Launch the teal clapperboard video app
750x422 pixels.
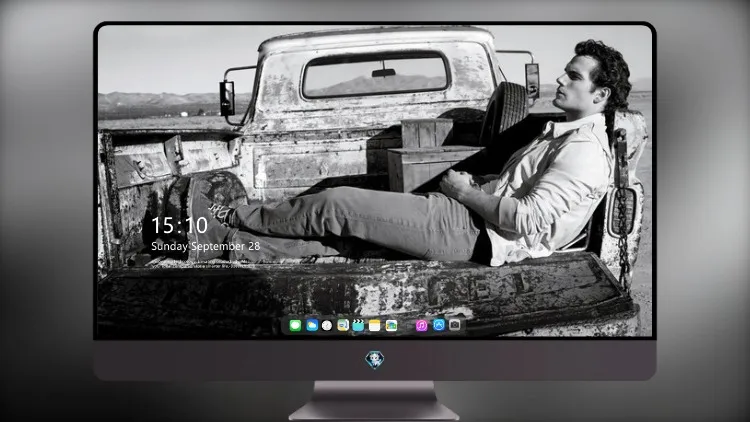358,326
